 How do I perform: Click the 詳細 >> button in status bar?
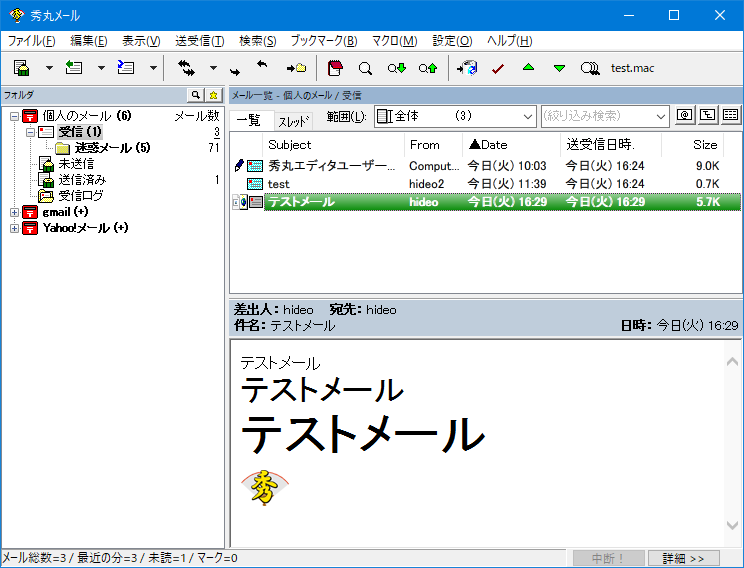click(683, 559)
